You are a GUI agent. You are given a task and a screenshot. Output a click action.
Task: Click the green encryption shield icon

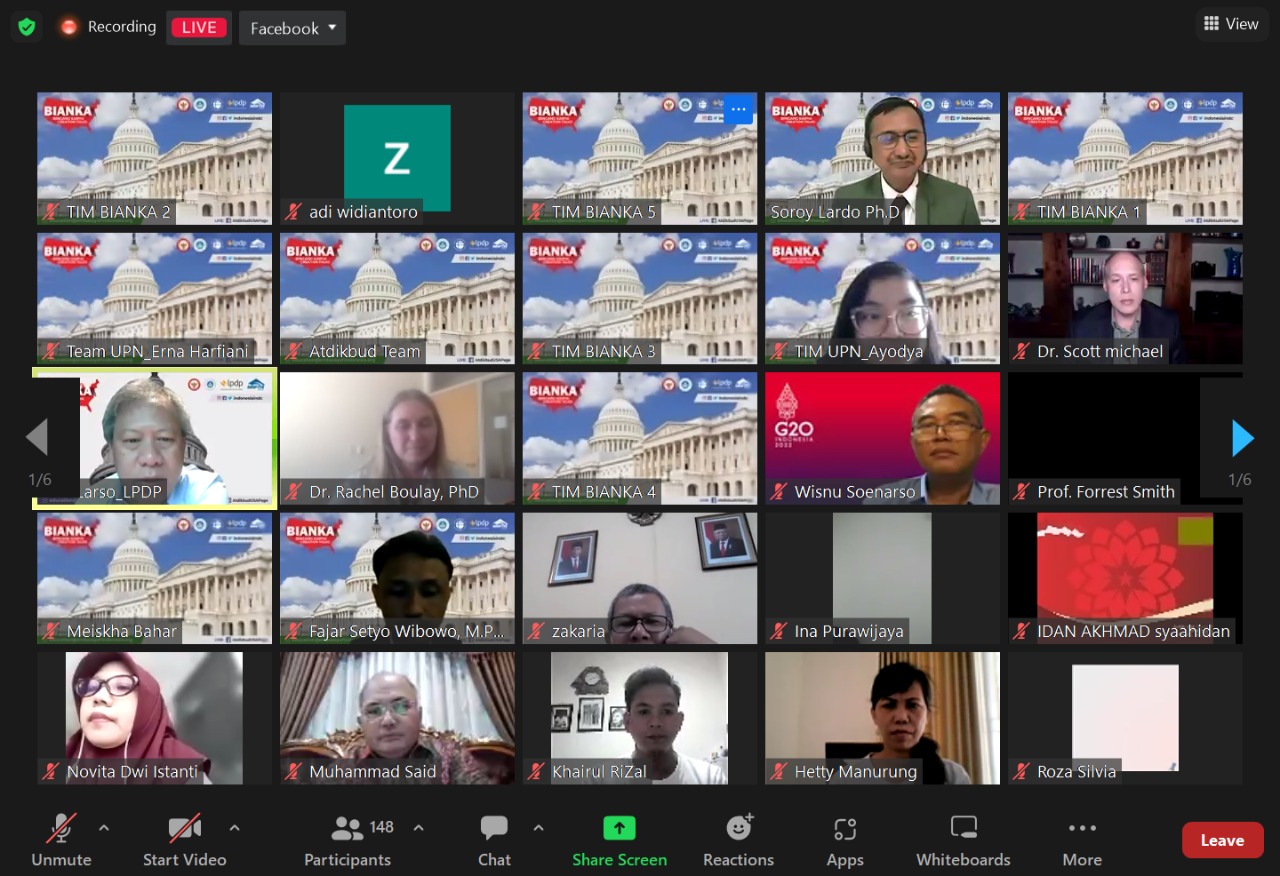point(27,27)
